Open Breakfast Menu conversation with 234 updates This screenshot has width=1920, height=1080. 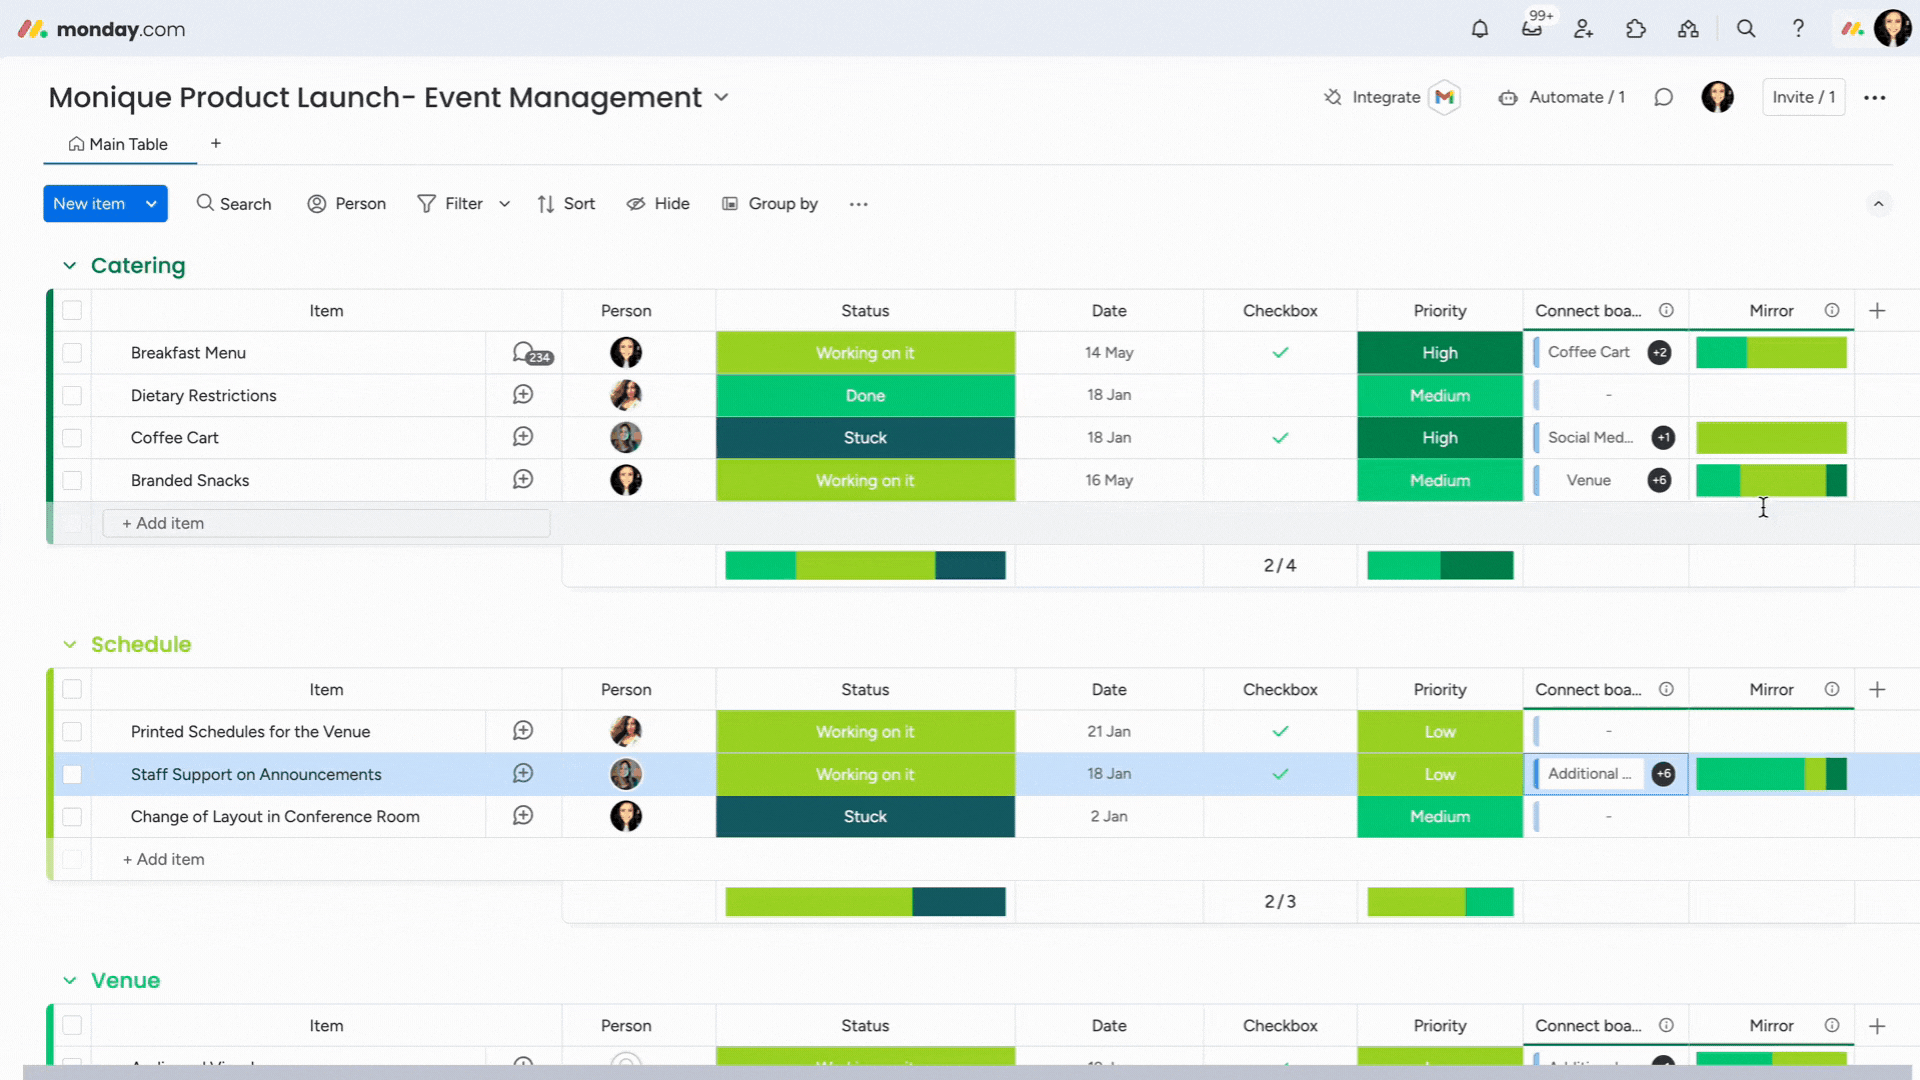[530, 353]
